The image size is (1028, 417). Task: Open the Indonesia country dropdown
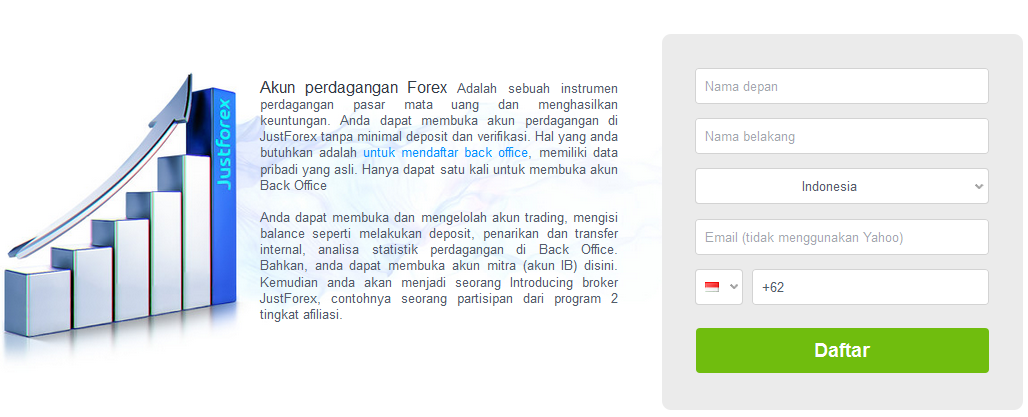click(x=842, y=186)
